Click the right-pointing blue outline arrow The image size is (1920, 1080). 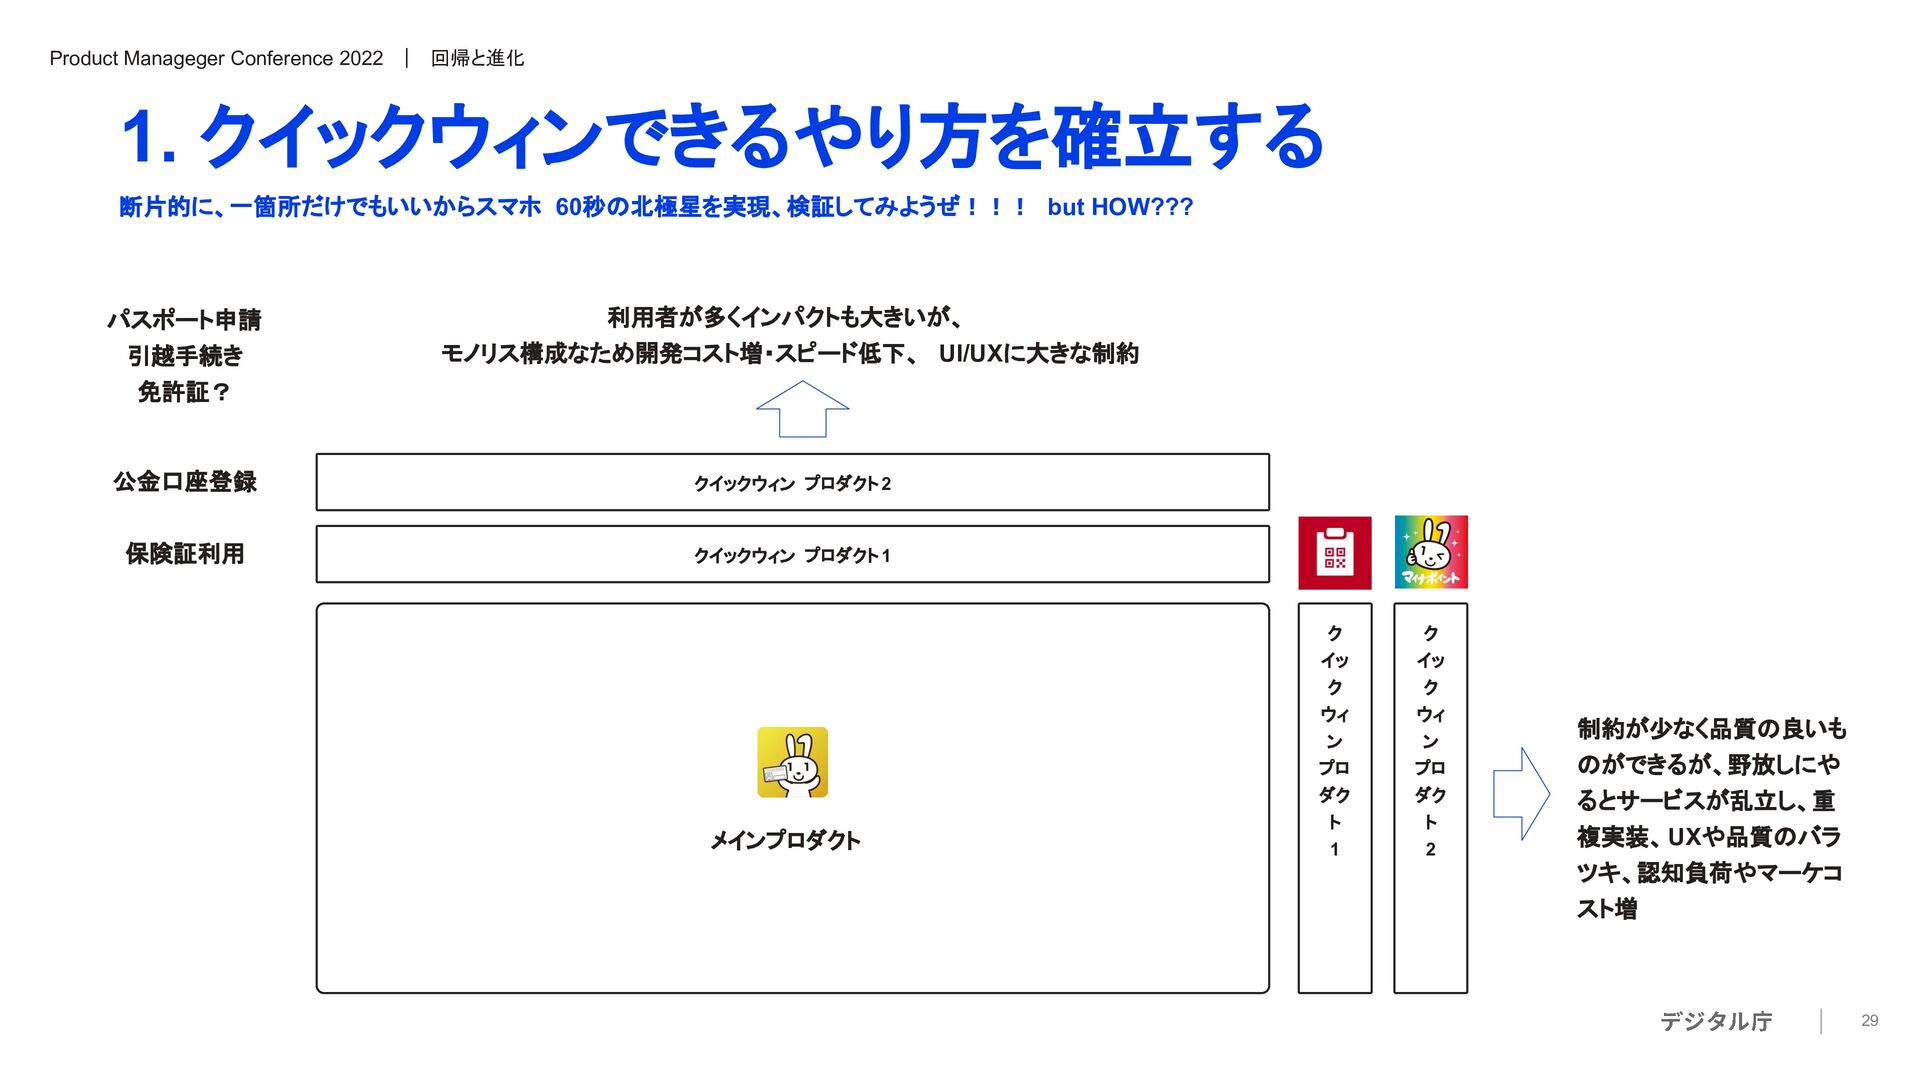(1520, 793)
